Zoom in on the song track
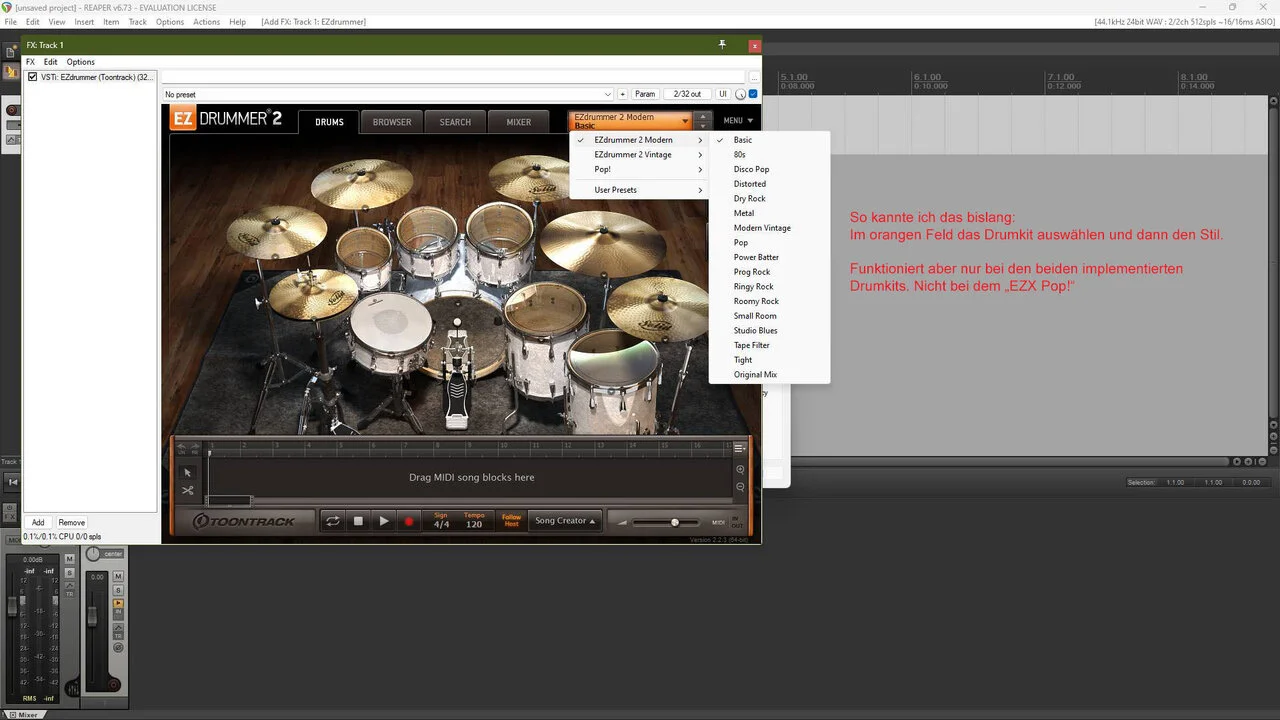1280x720 pixels. click(740, 469)
